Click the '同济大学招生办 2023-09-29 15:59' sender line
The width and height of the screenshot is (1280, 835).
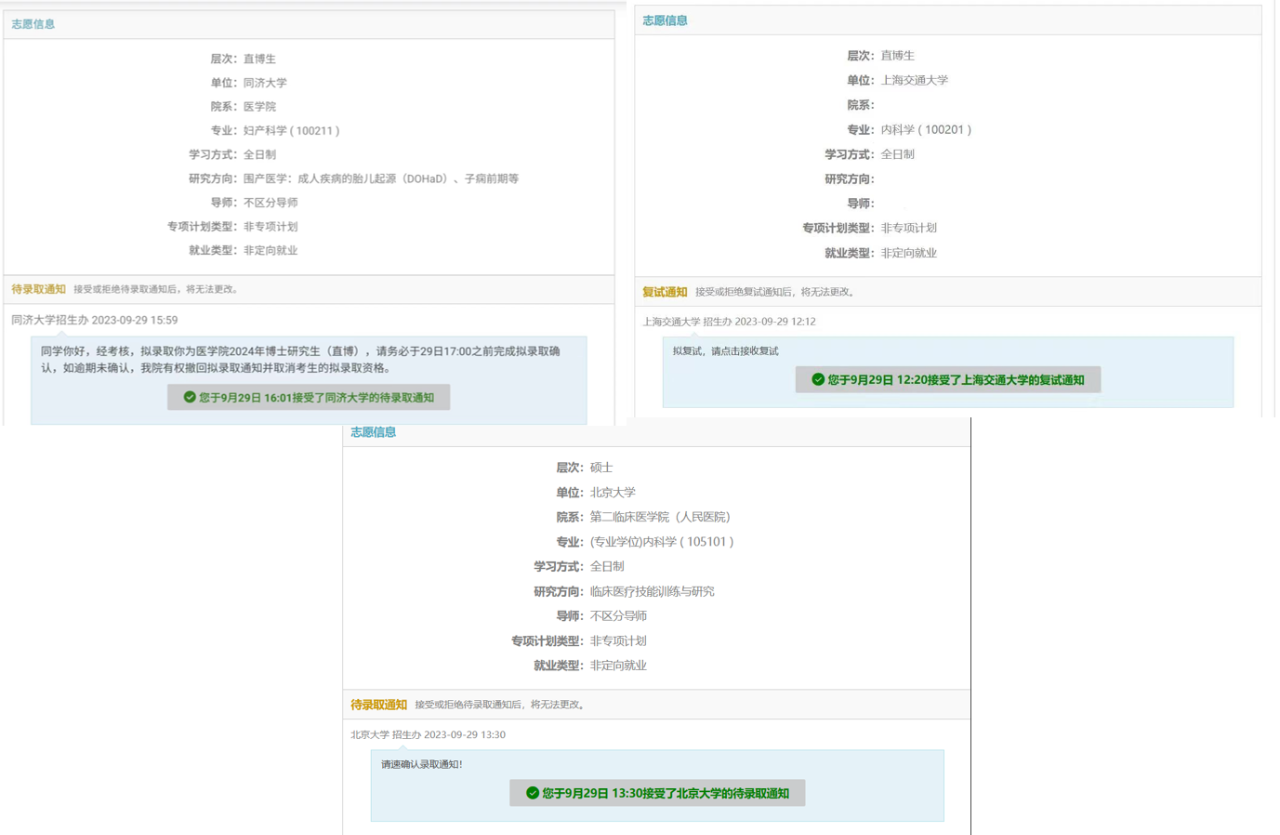[94, 320]
